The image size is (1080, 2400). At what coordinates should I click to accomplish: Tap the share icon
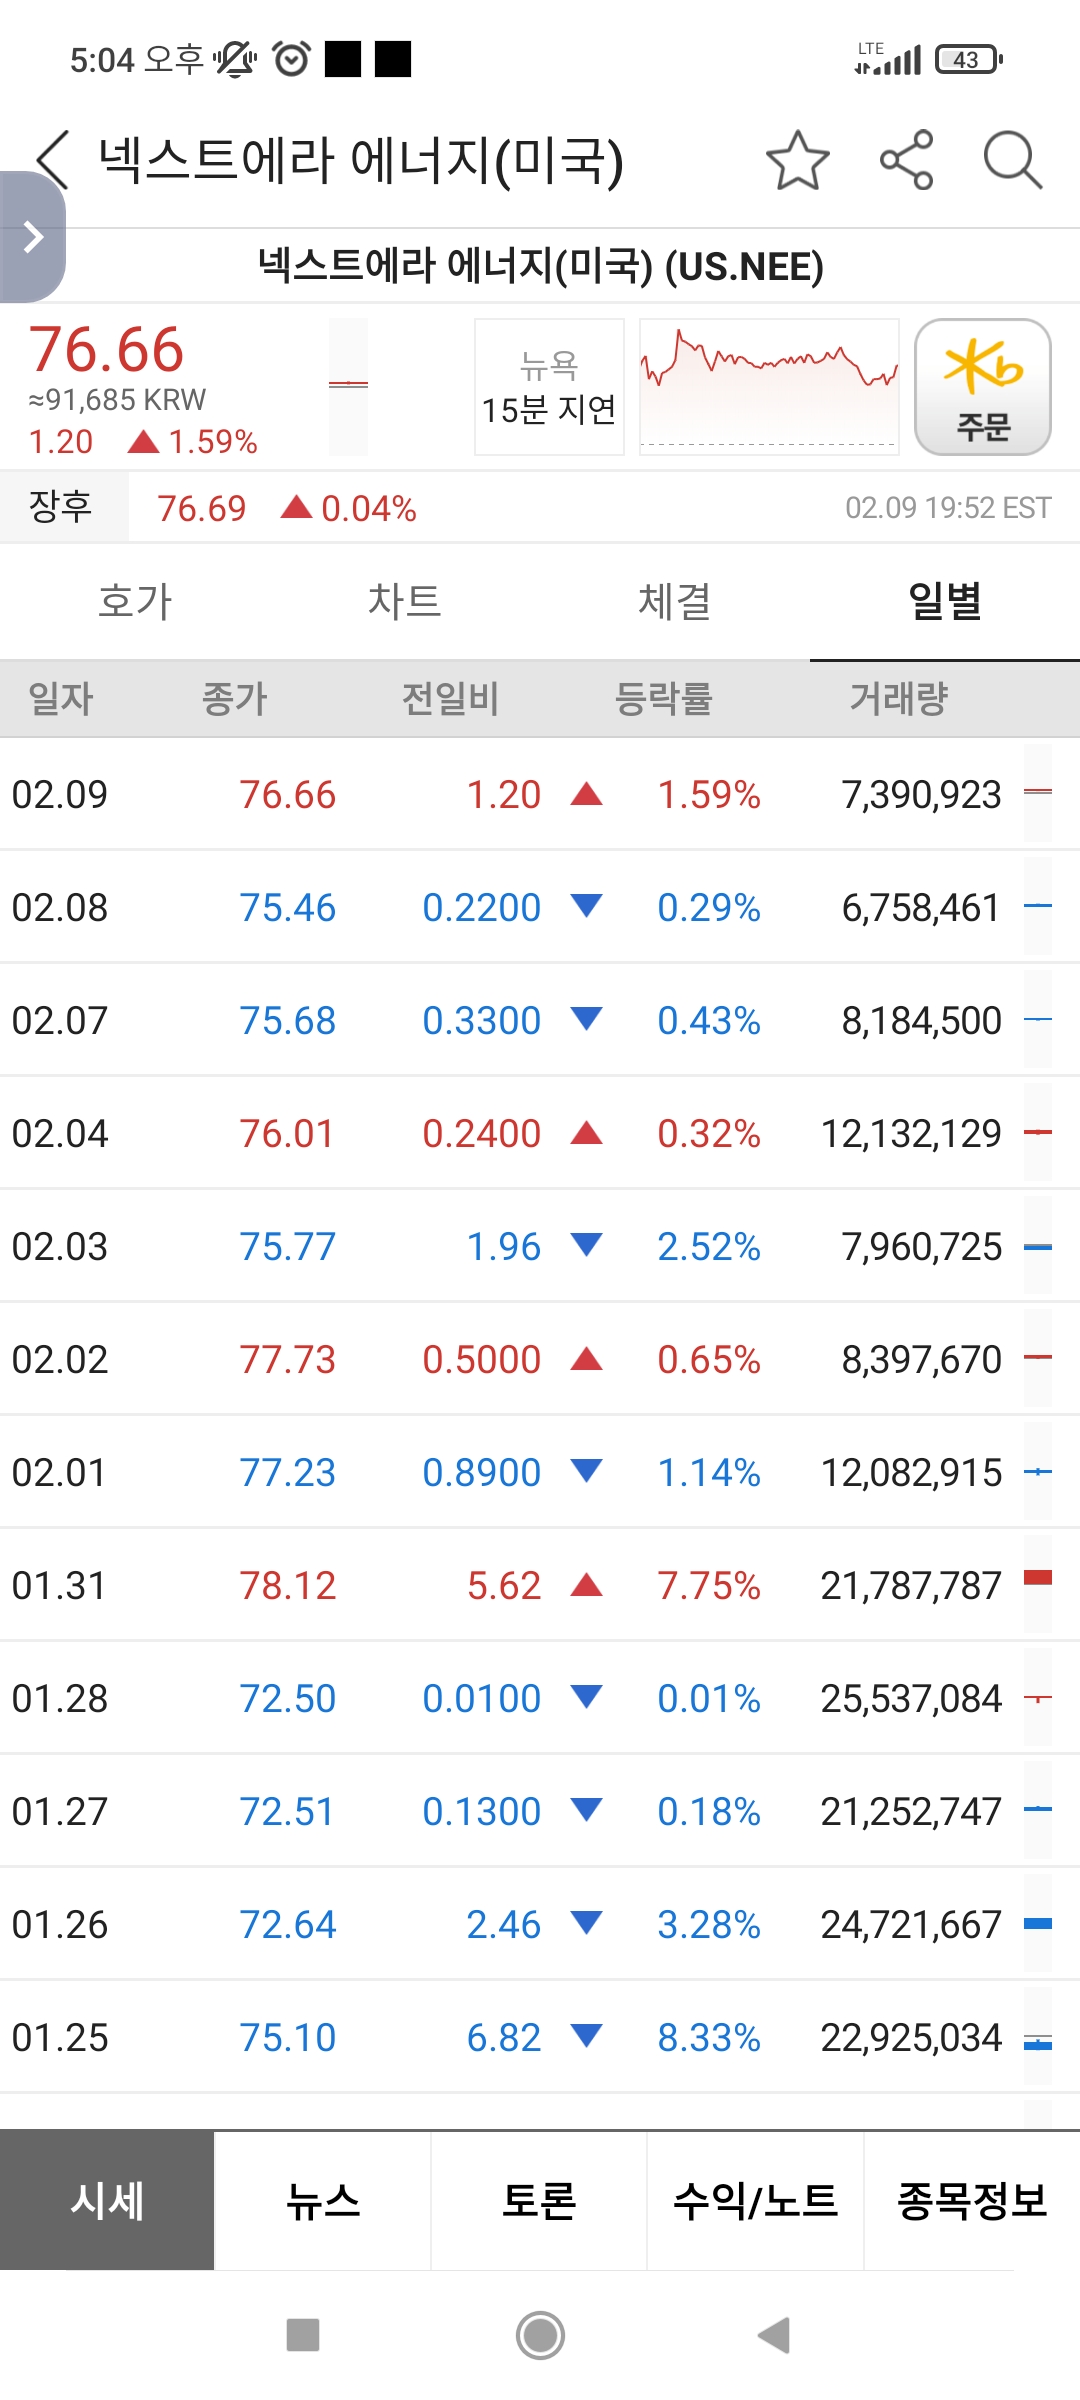(x=906, y=160)
